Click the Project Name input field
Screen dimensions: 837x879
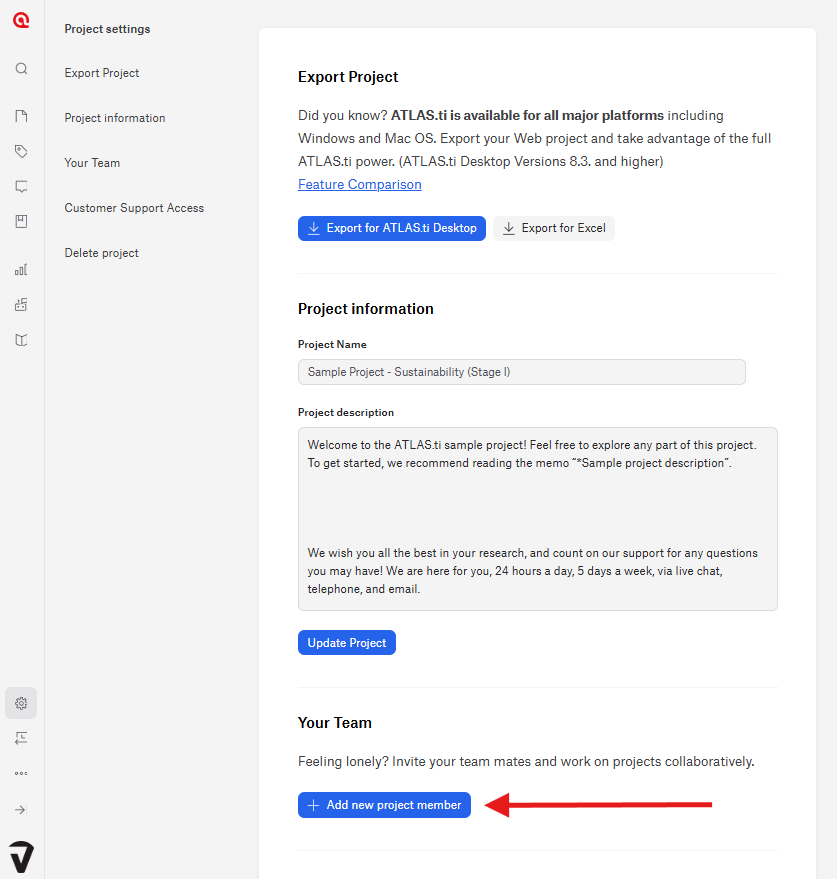[x=522, y=372]
